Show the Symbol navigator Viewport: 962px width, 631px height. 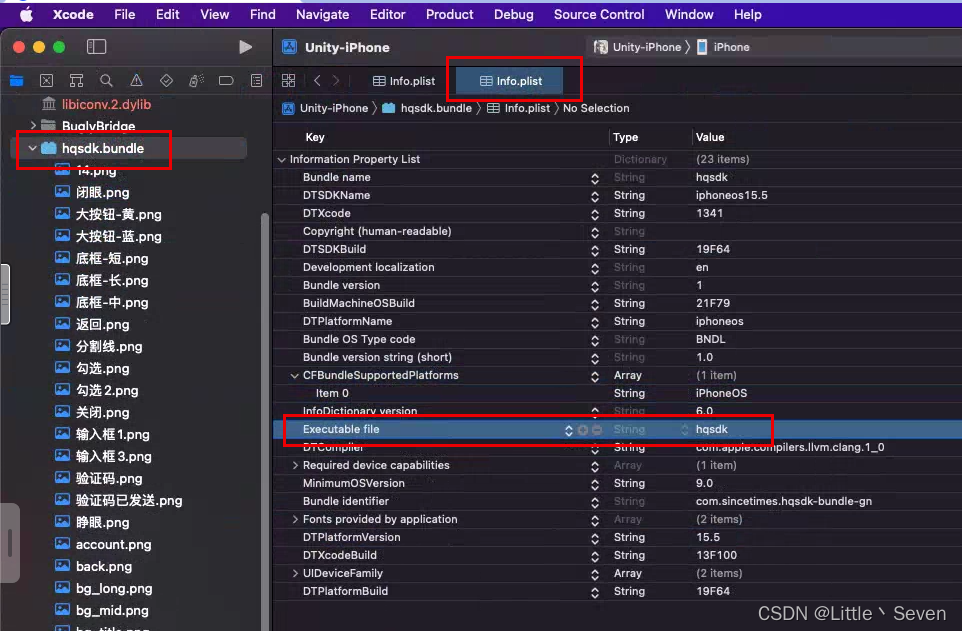tap(76, 80)
